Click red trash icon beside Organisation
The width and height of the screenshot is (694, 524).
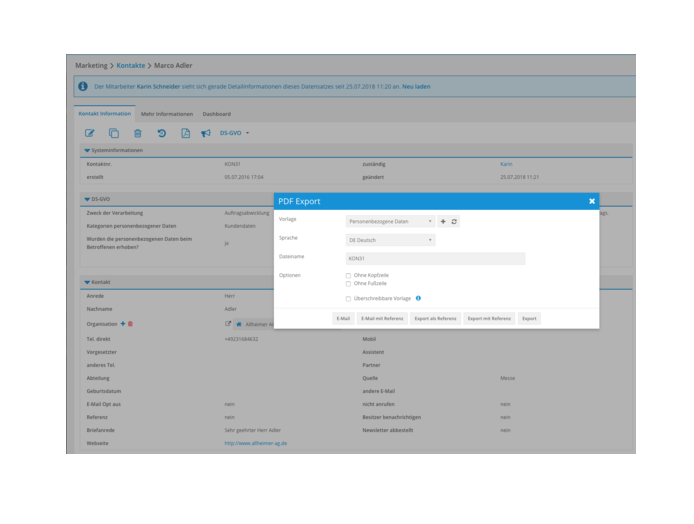pos(130,324)
